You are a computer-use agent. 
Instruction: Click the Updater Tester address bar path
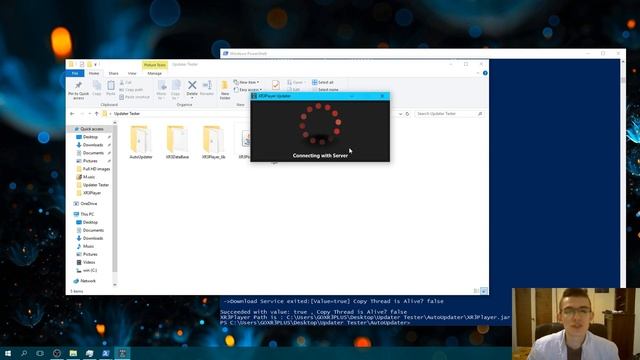pos(127,114)
